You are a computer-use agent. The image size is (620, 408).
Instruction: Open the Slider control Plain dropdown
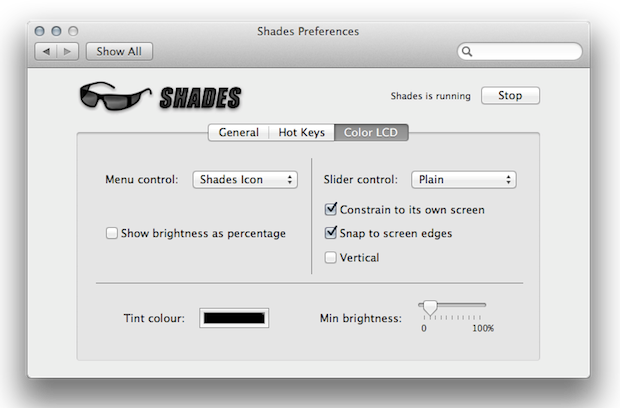tap(463, 179)
